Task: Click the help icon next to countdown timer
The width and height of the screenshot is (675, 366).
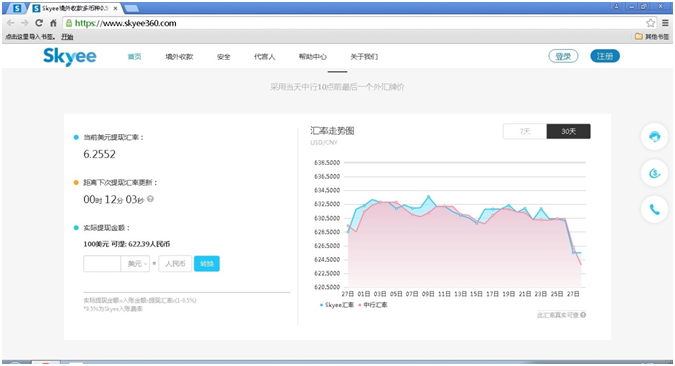Action: [150, 199]
